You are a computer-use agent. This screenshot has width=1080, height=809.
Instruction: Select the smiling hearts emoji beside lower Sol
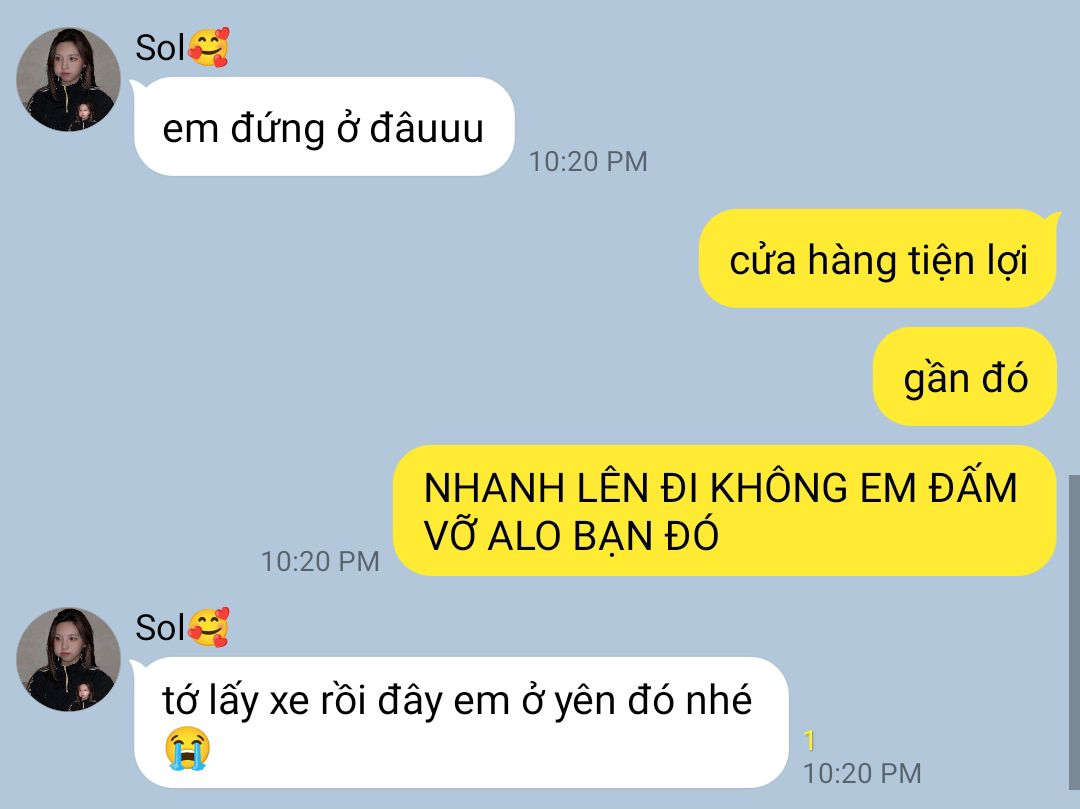tap(208, 627)
